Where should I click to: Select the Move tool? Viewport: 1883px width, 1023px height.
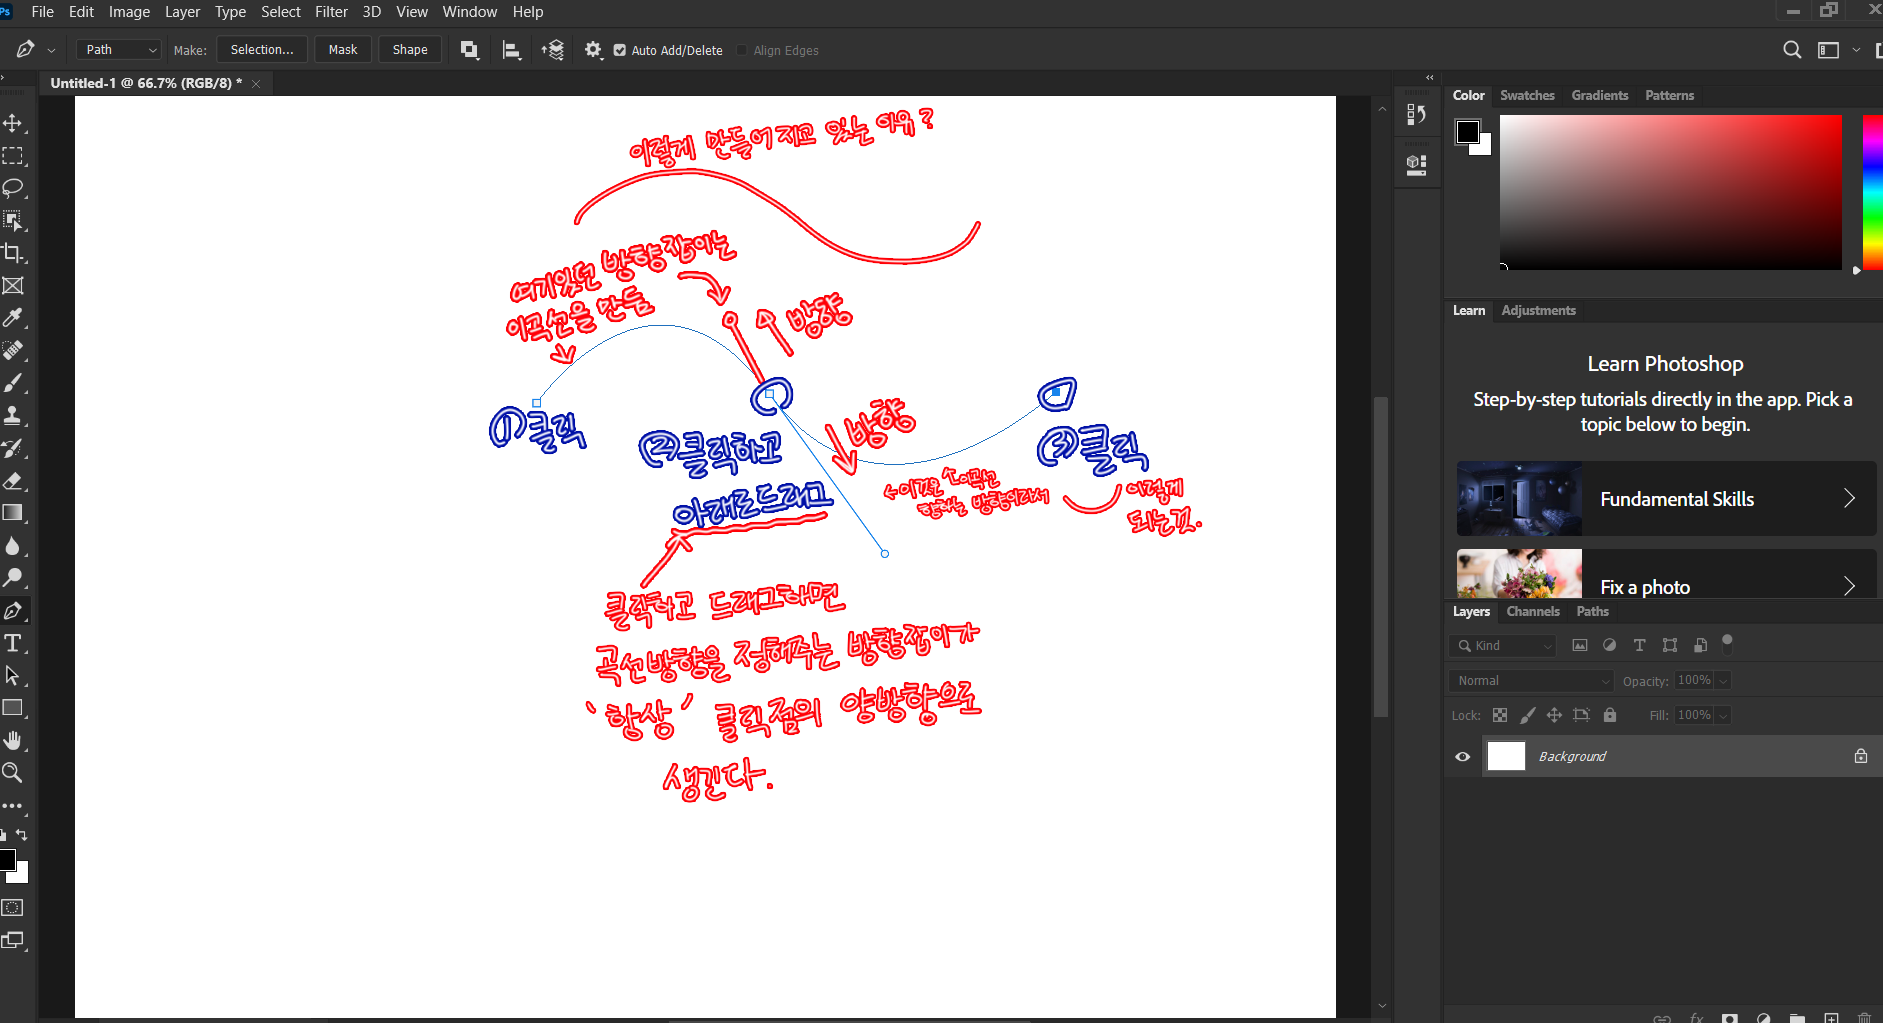13,123
